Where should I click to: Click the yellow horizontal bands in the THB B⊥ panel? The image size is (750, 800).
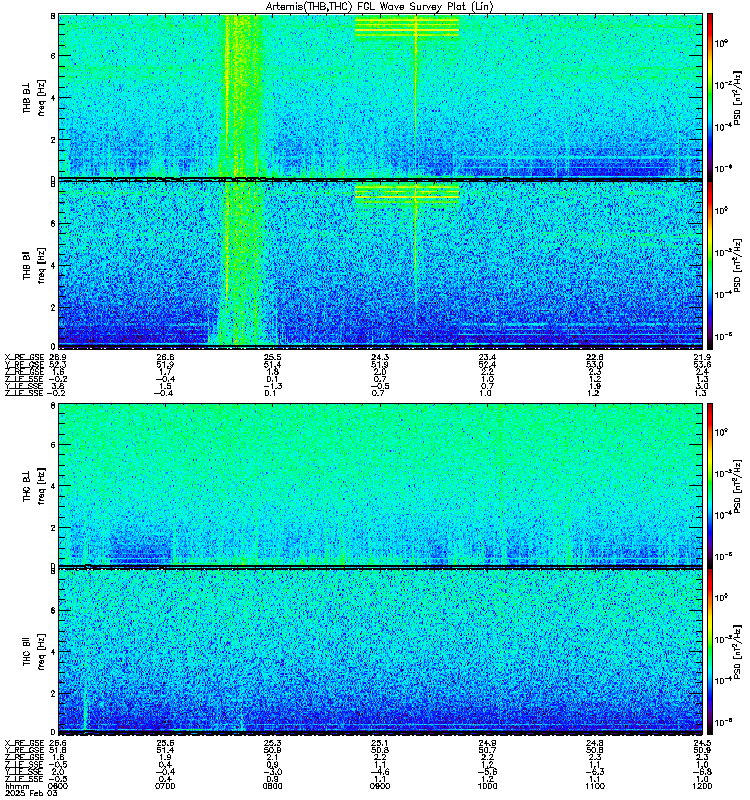[x=407, y=28]
